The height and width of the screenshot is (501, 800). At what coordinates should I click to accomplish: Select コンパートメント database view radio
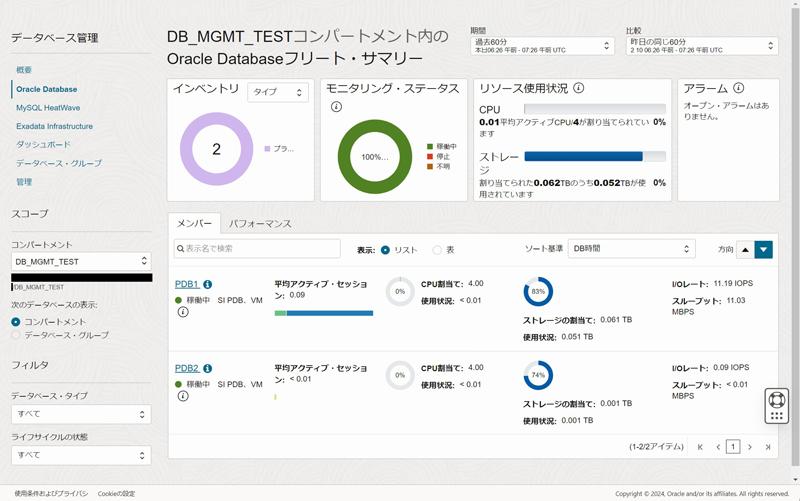[x=16, y=322]
